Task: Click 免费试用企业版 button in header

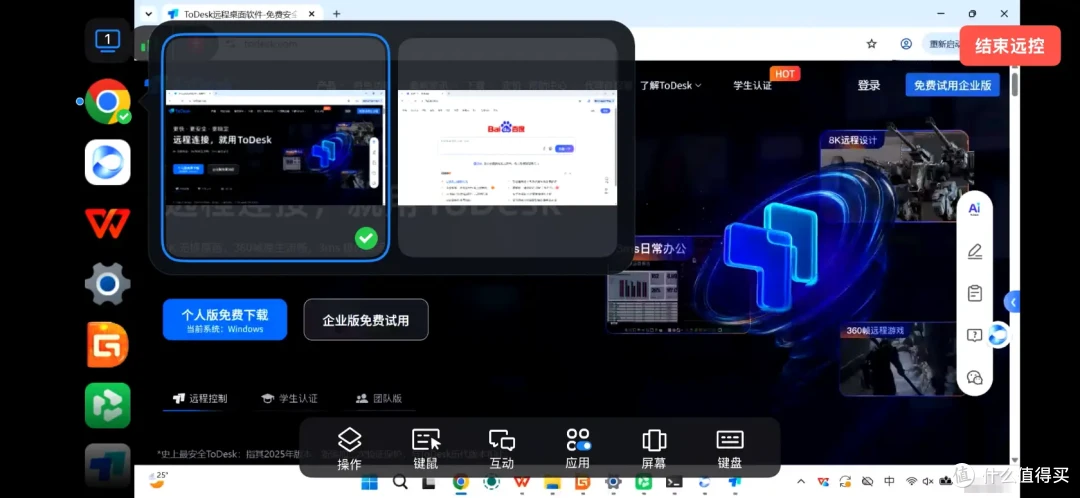Action: coord(953,85)
